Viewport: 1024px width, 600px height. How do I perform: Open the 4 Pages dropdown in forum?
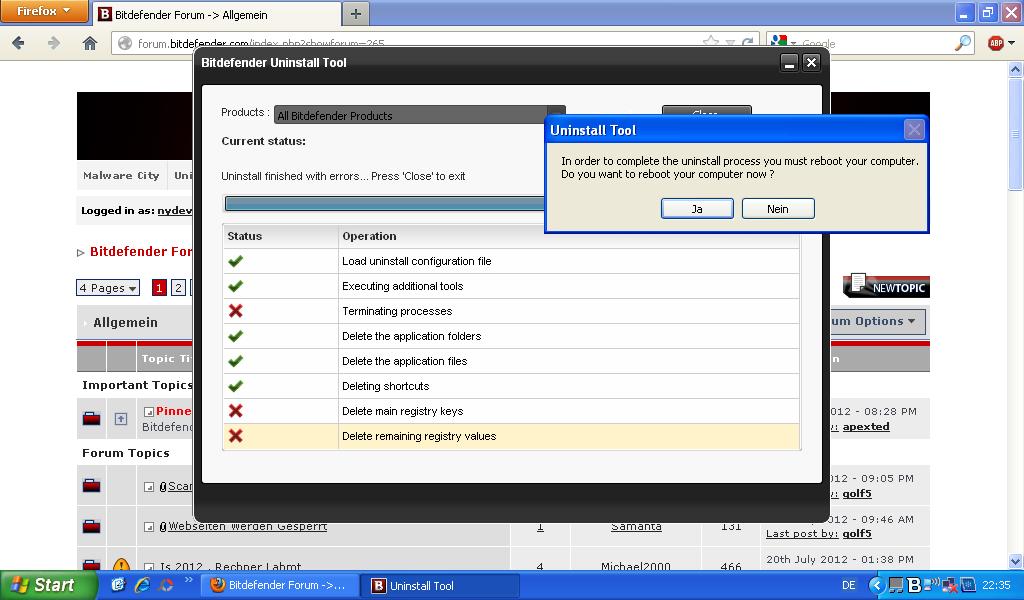[108, 288]
